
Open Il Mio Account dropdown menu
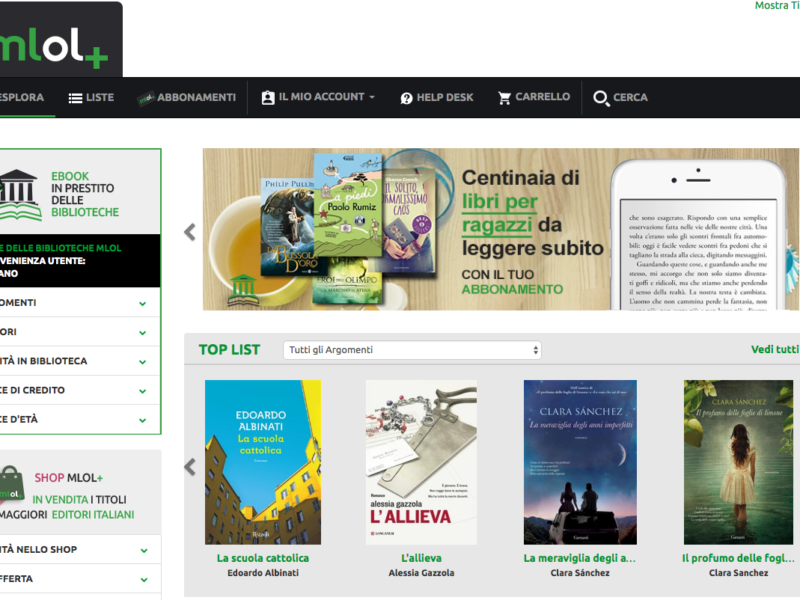pos(318,97)
